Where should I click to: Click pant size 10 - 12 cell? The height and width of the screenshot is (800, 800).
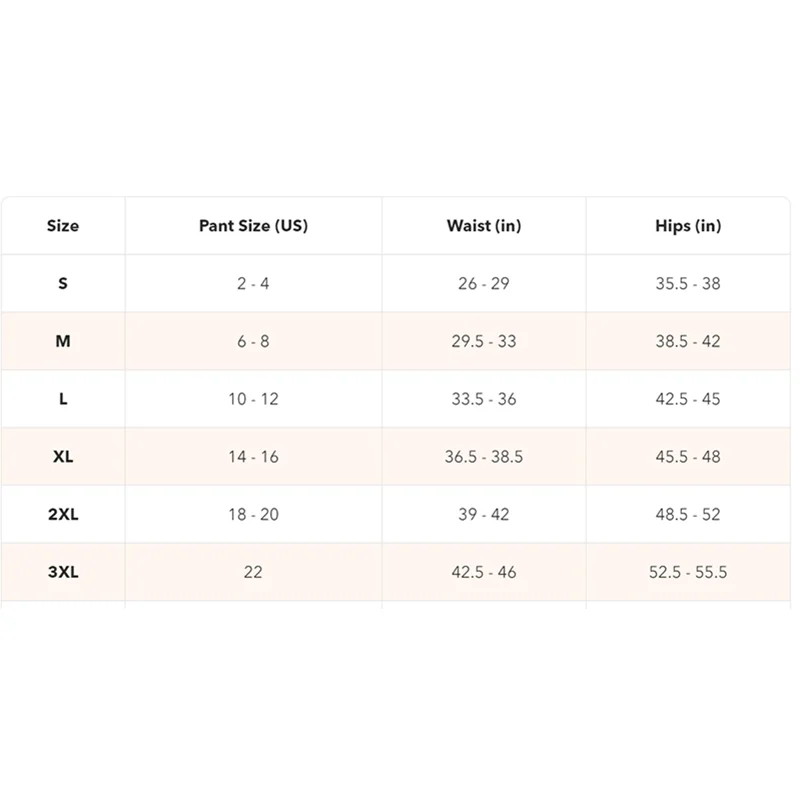pos(253,399)
